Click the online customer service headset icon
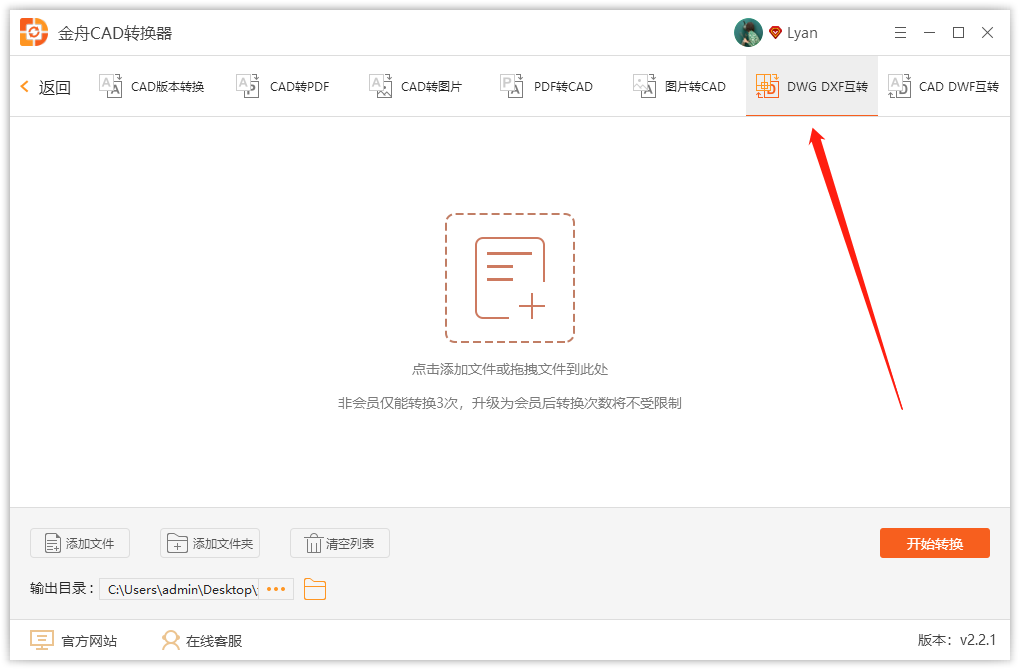This screenshot has height=670, width=1020. pyautogui.click(x=171, y=640)
